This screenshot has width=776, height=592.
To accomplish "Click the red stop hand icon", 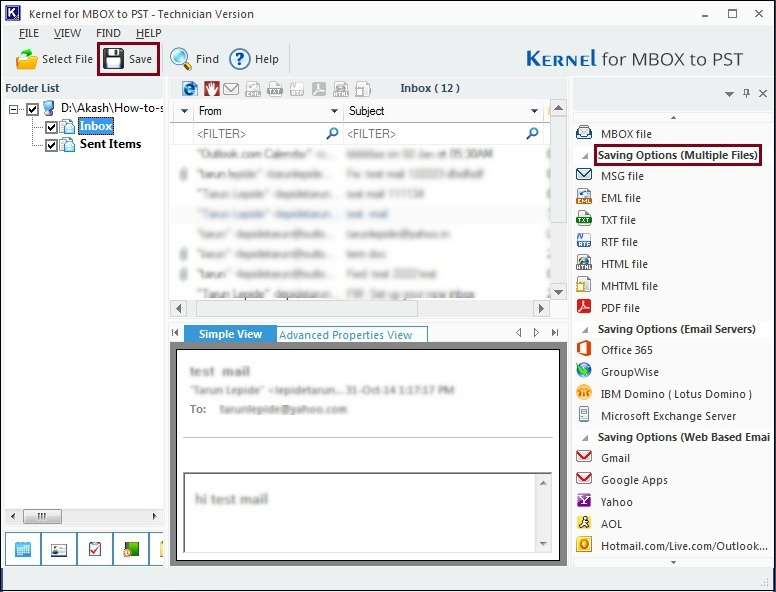I will pyautogui.click(x=212, y=89).
